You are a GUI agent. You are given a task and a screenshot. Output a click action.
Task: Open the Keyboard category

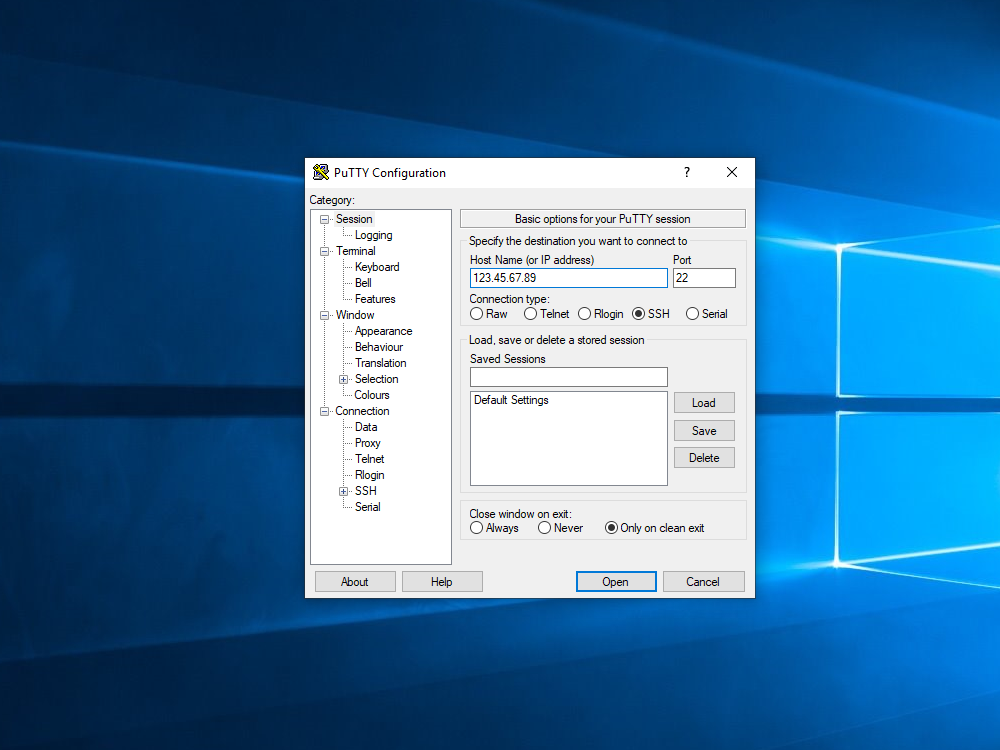377,267
